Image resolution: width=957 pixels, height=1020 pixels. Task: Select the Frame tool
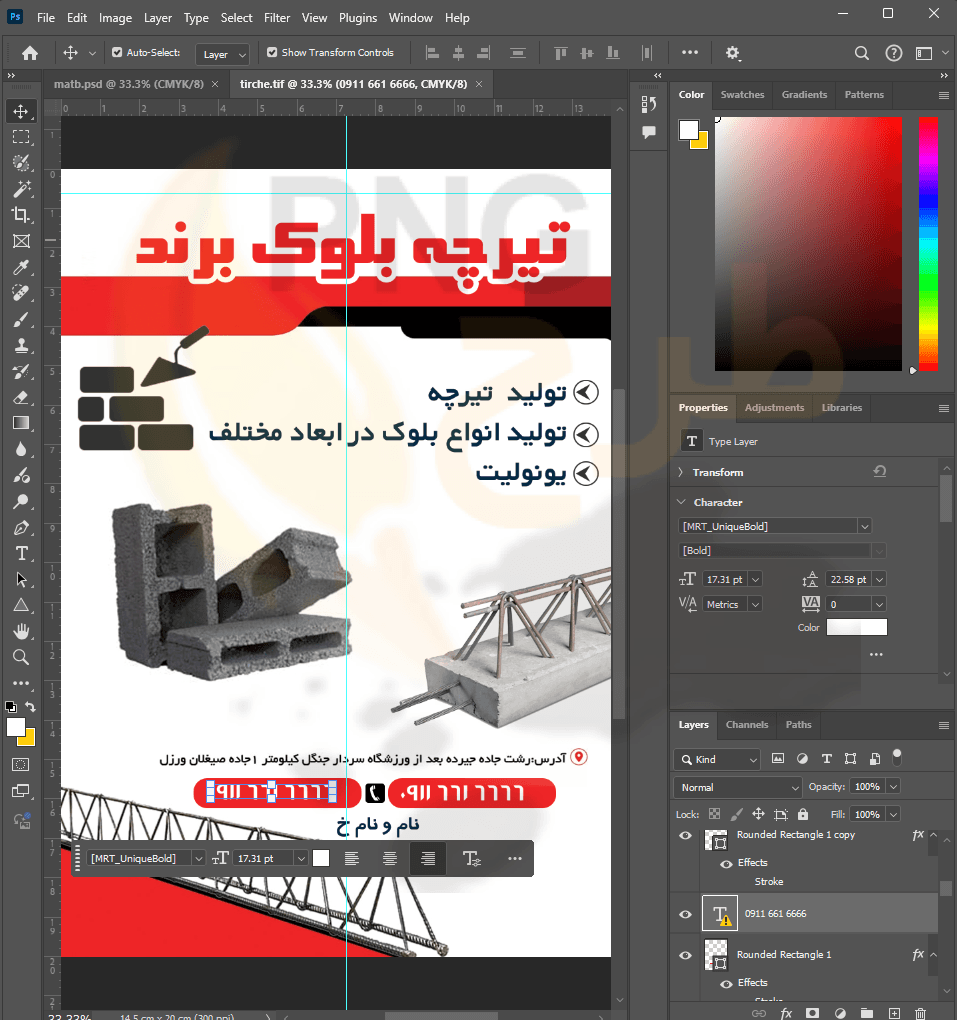[21, 241]
